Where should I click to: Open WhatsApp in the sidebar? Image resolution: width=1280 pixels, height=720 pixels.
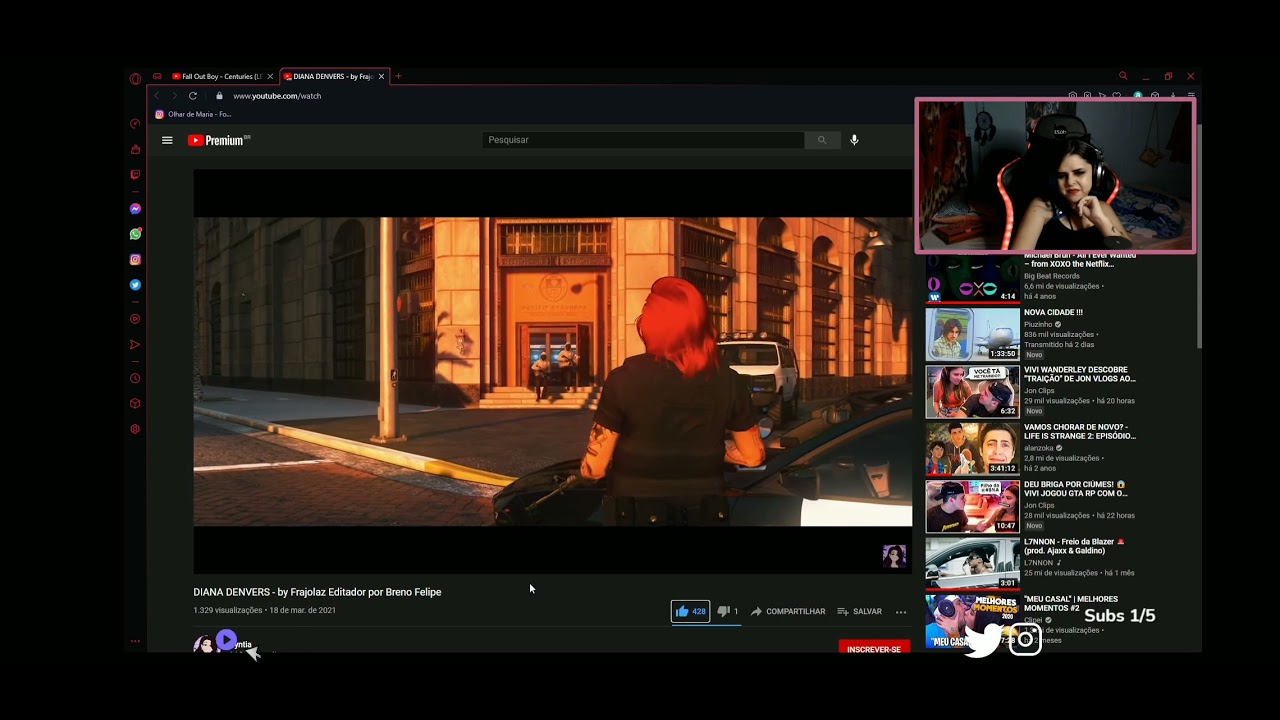click(135, 234)
